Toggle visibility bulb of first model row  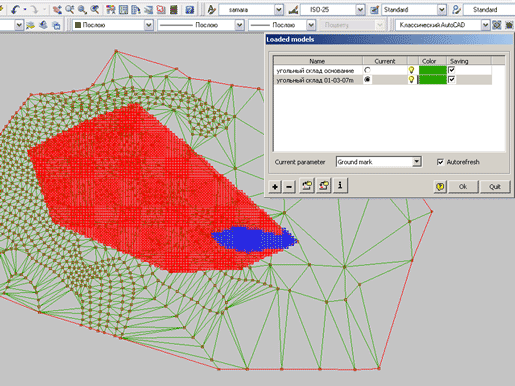click(x=411, y=70)
